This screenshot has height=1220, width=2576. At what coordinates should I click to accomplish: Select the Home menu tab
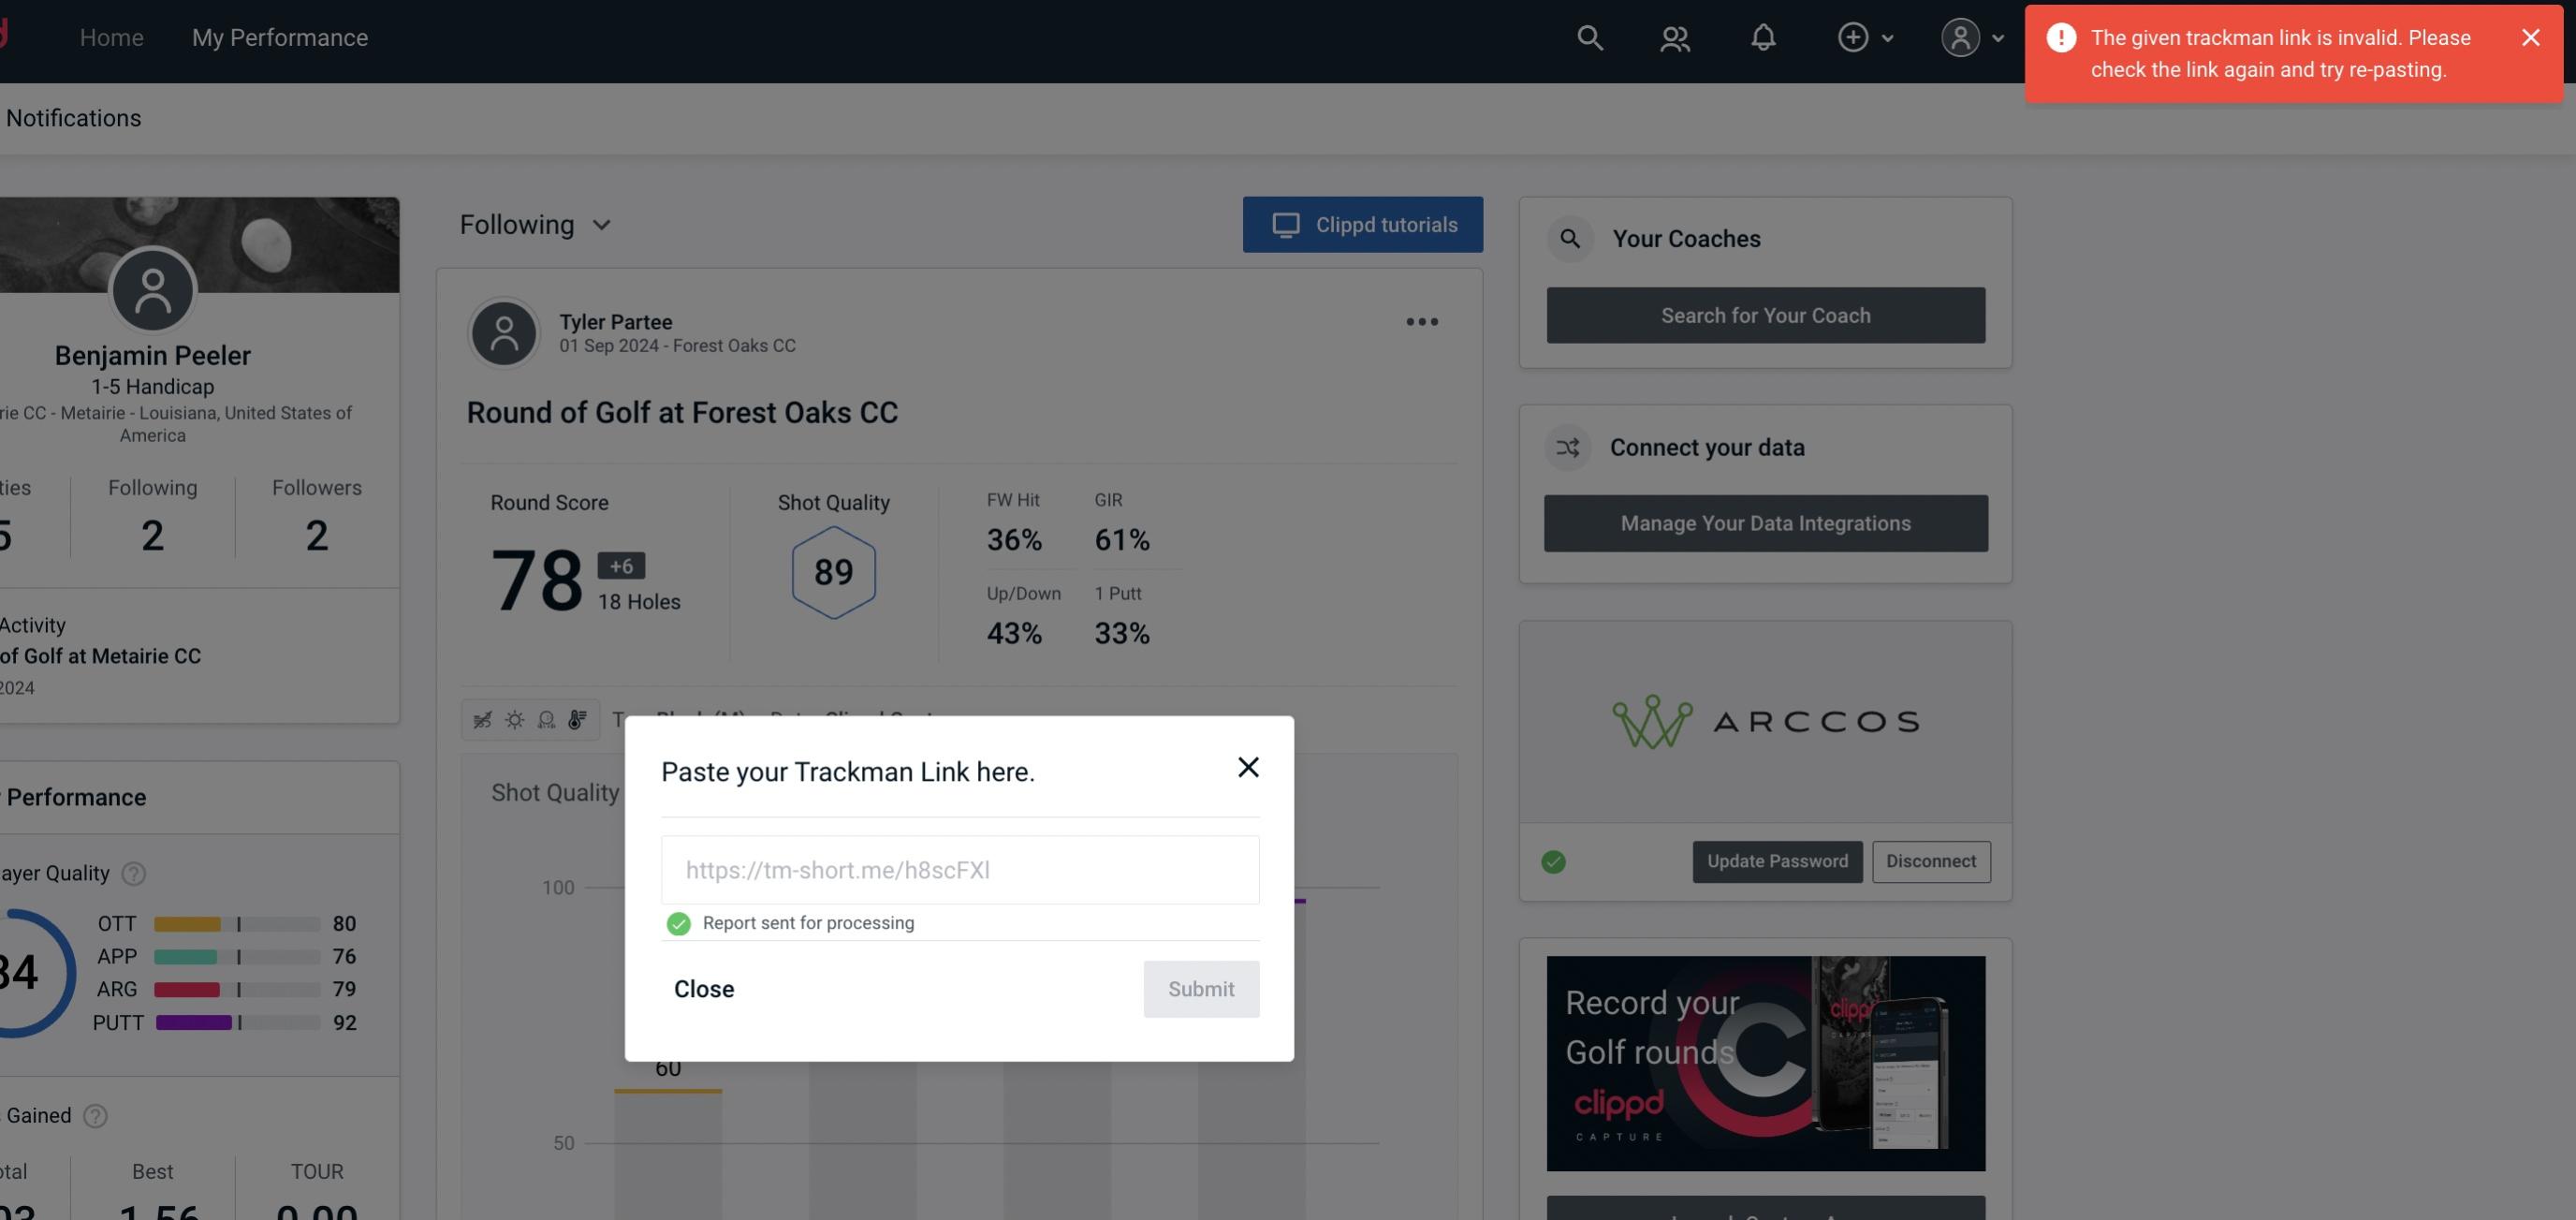(x=111, y=37)
